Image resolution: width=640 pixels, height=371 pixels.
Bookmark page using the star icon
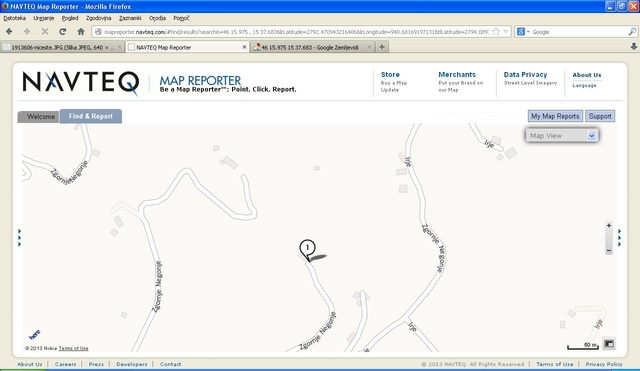pos(496,31)
